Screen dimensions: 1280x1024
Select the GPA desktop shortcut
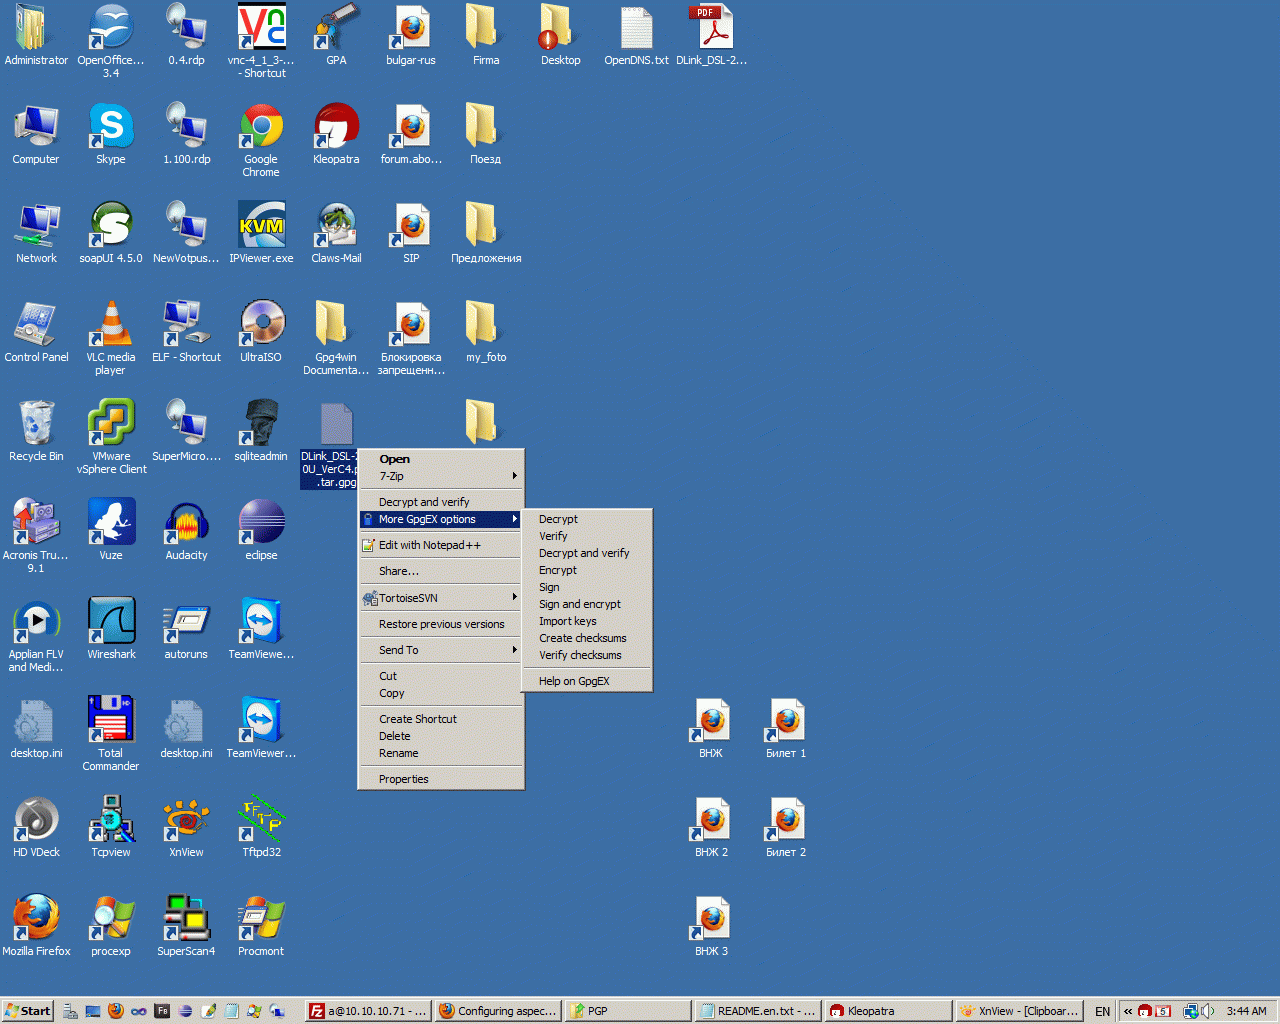click(336, 35)
